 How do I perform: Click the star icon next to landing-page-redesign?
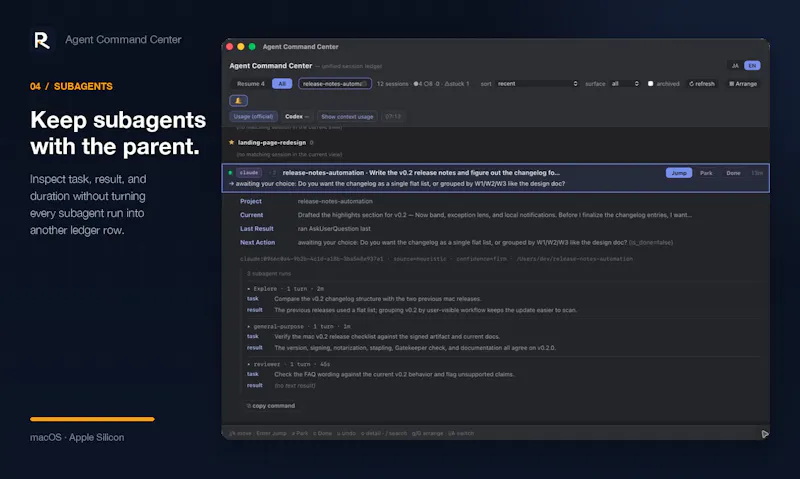pos(232,142)
